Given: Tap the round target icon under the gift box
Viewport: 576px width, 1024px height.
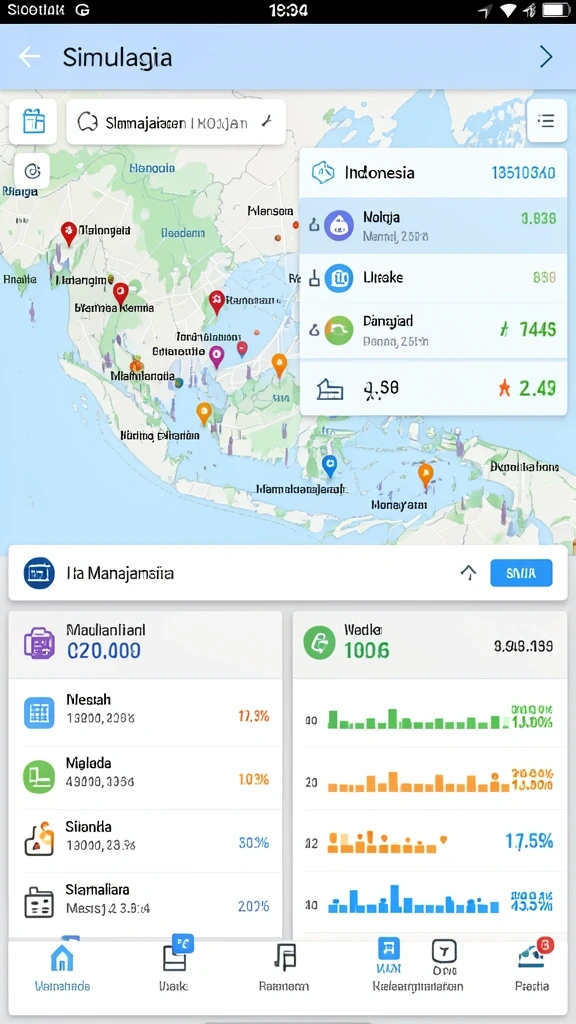Looking at the screenshot, I should pos(32,172).
